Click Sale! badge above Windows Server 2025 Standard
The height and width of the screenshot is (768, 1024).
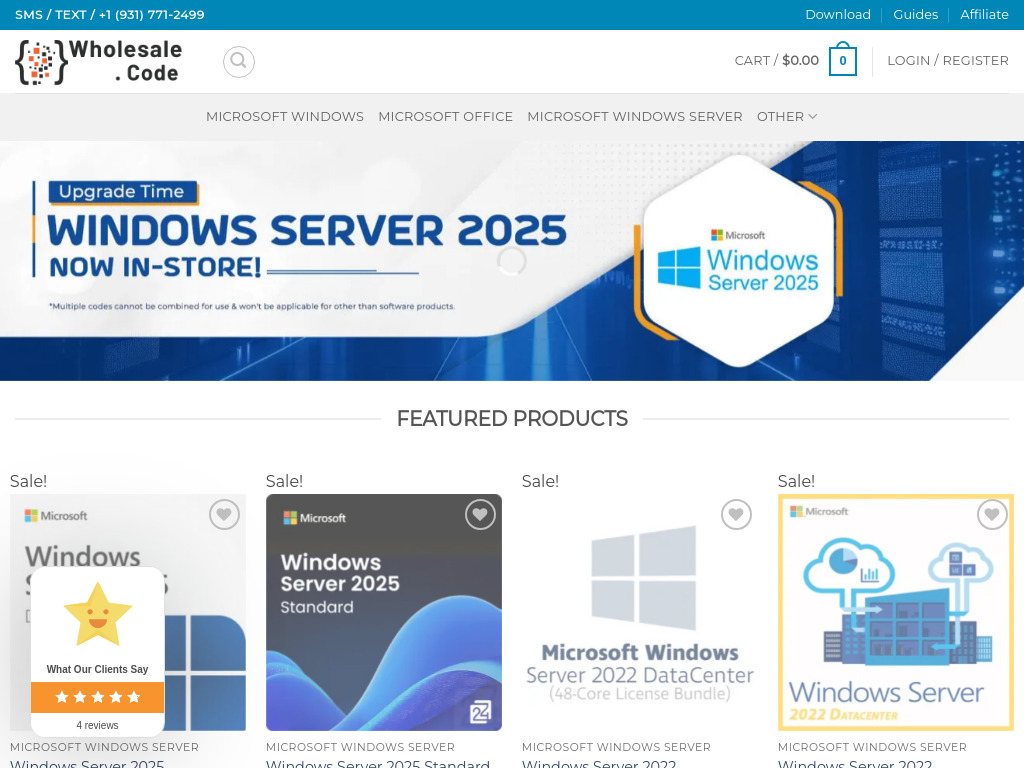tap(284, 481)
